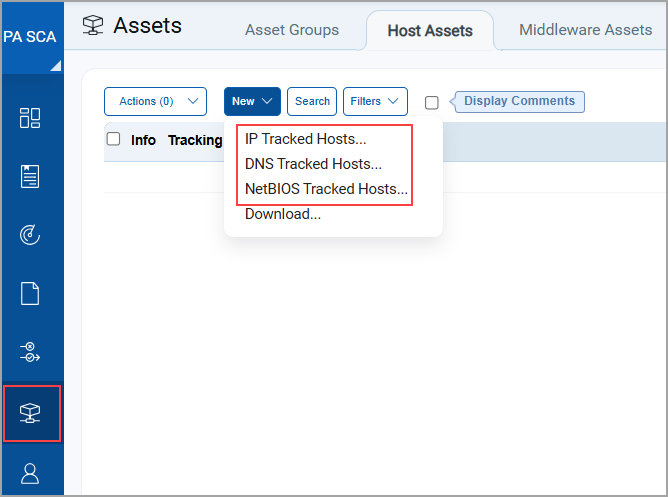Switch to the Asset Groups tab
This screenshot has width=668, height=497.
pos(292,30)
